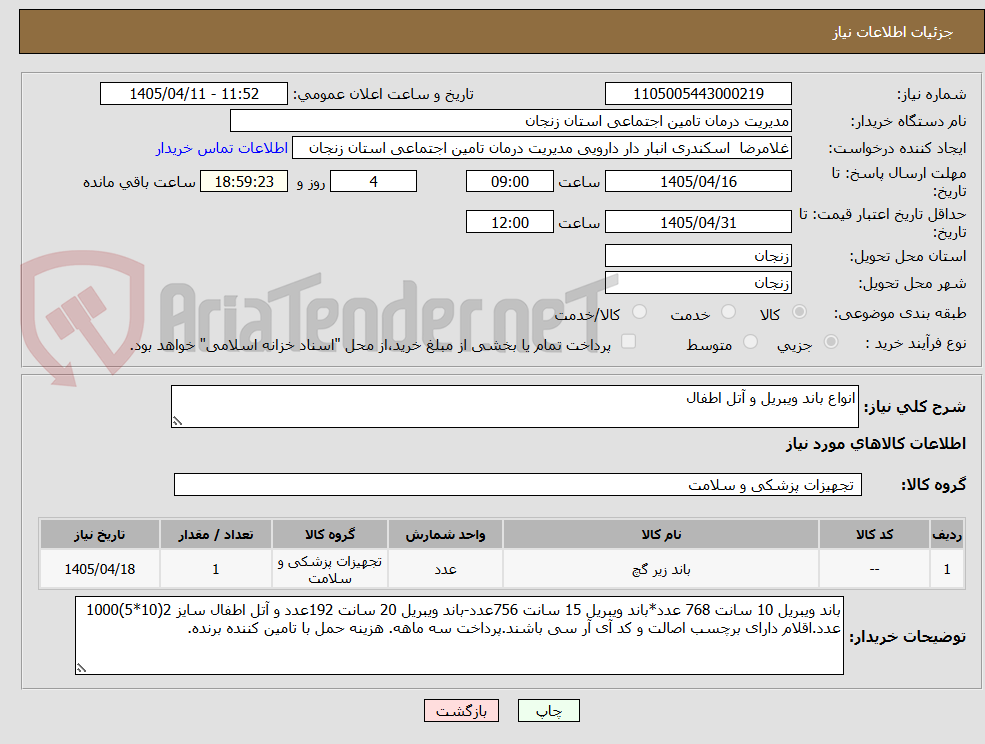This screenshot has width=985, height=744.
Task: Click the گروه کالا column header
Action: pyautogui.click(x=330, y=535)
